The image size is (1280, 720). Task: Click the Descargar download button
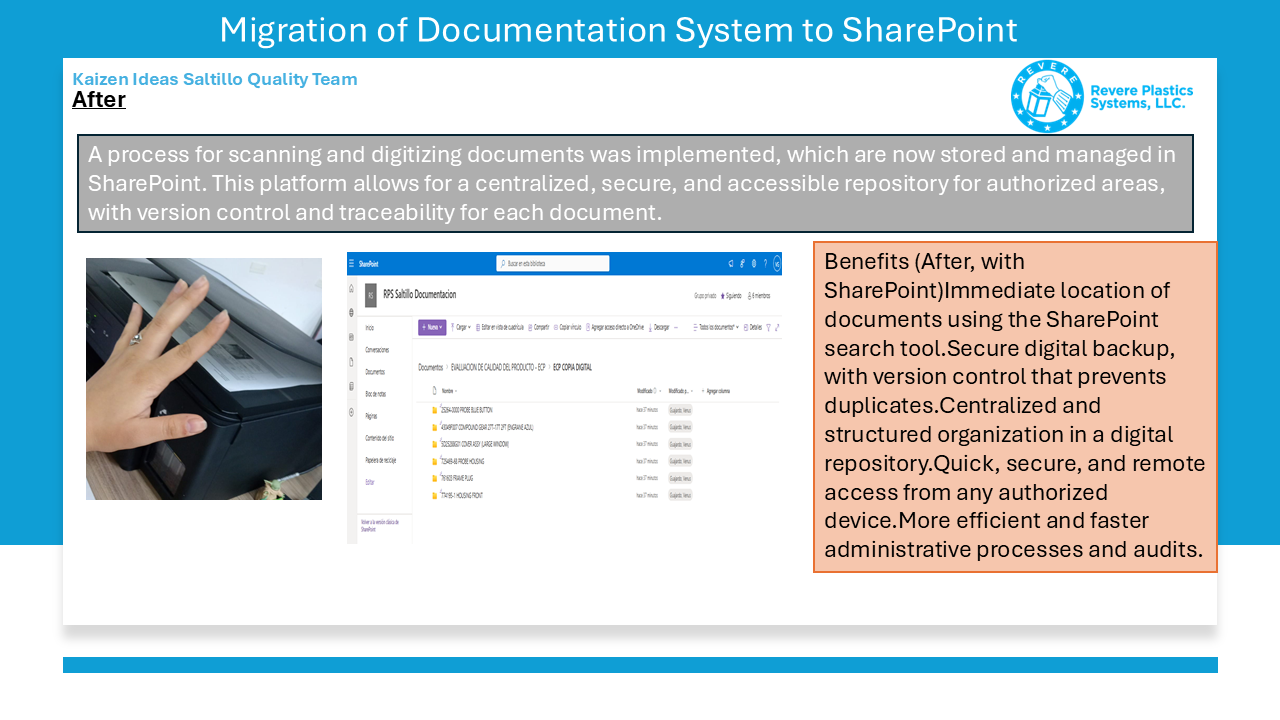659,327
